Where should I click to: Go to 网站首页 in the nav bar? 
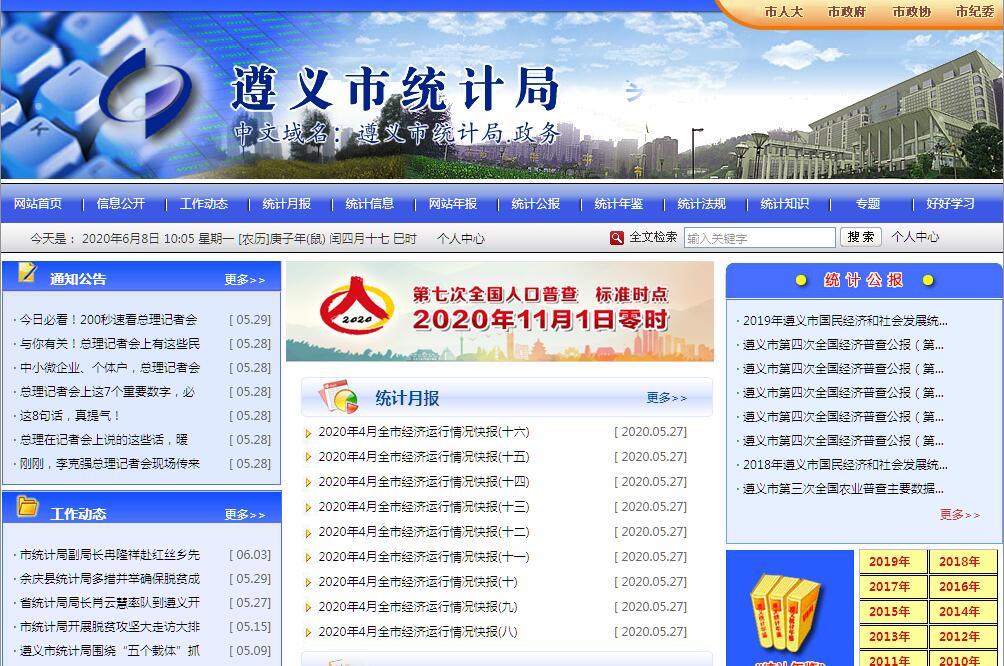pos(38,204)
